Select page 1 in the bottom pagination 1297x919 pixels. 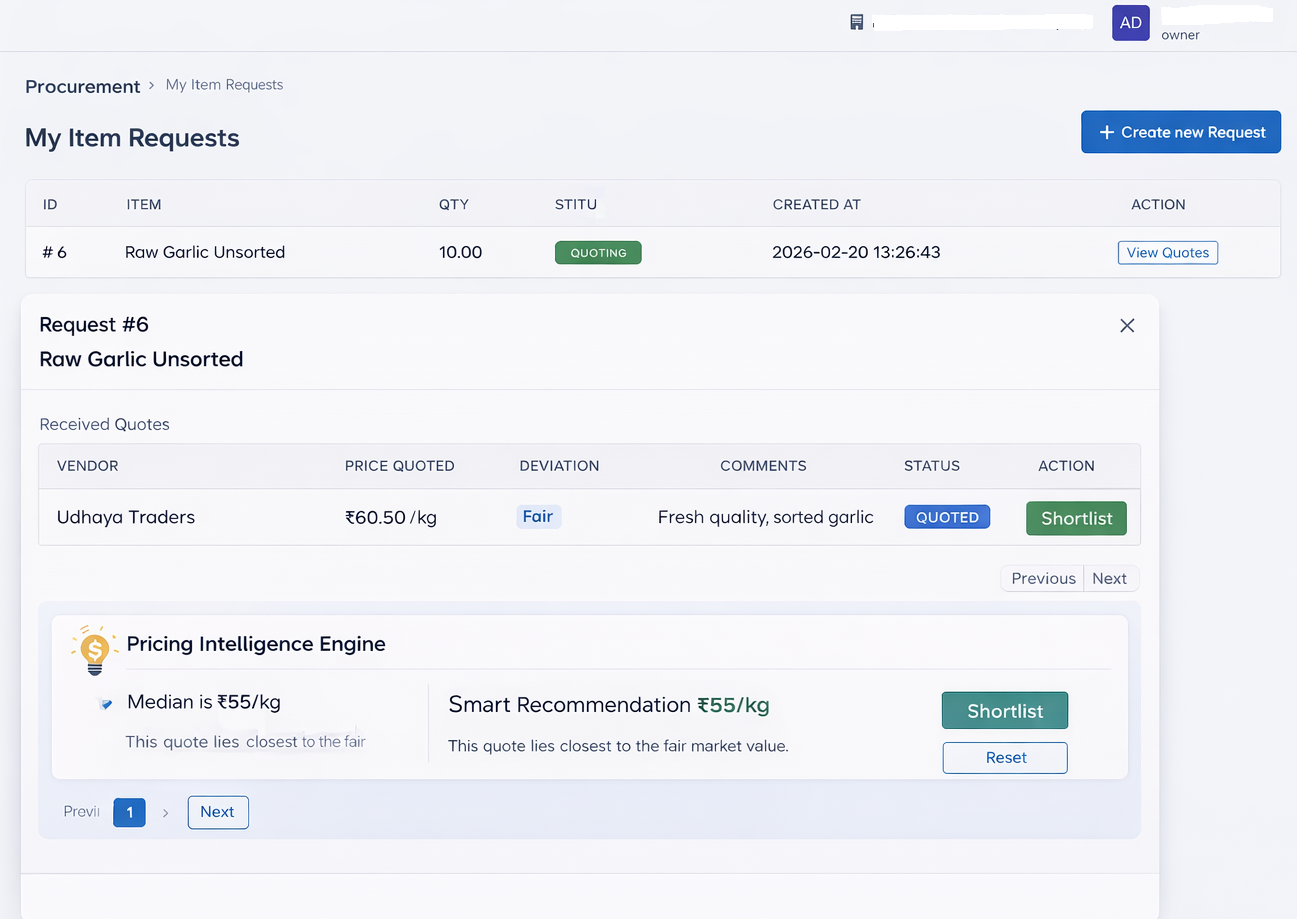(x=129, y=812)
